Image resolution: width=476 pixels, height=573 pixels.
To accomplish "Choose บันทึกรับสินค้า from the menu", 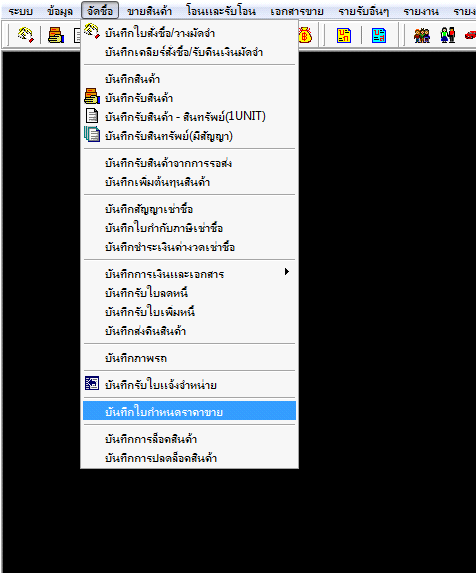I will [x=189, y=98].
